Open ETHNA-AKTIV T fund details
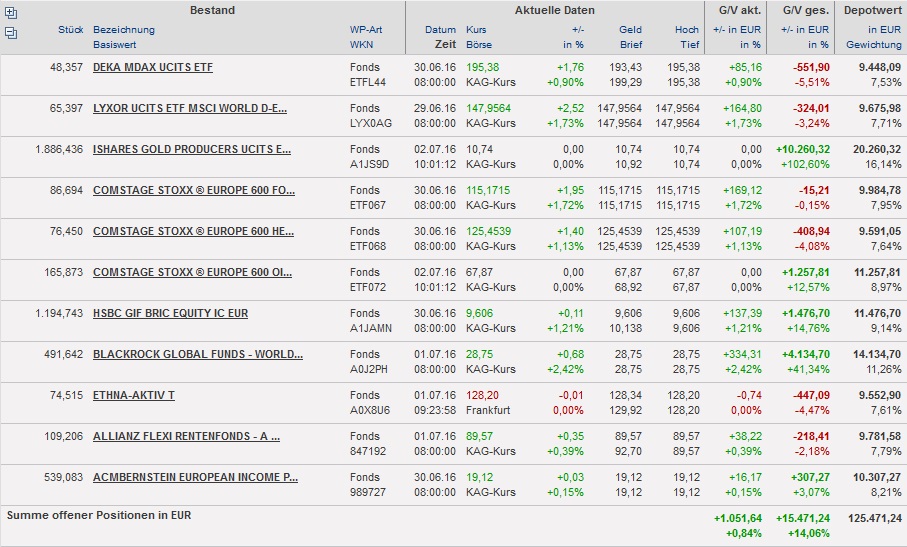This screenshot has width=907, height=547. [133, 395]
